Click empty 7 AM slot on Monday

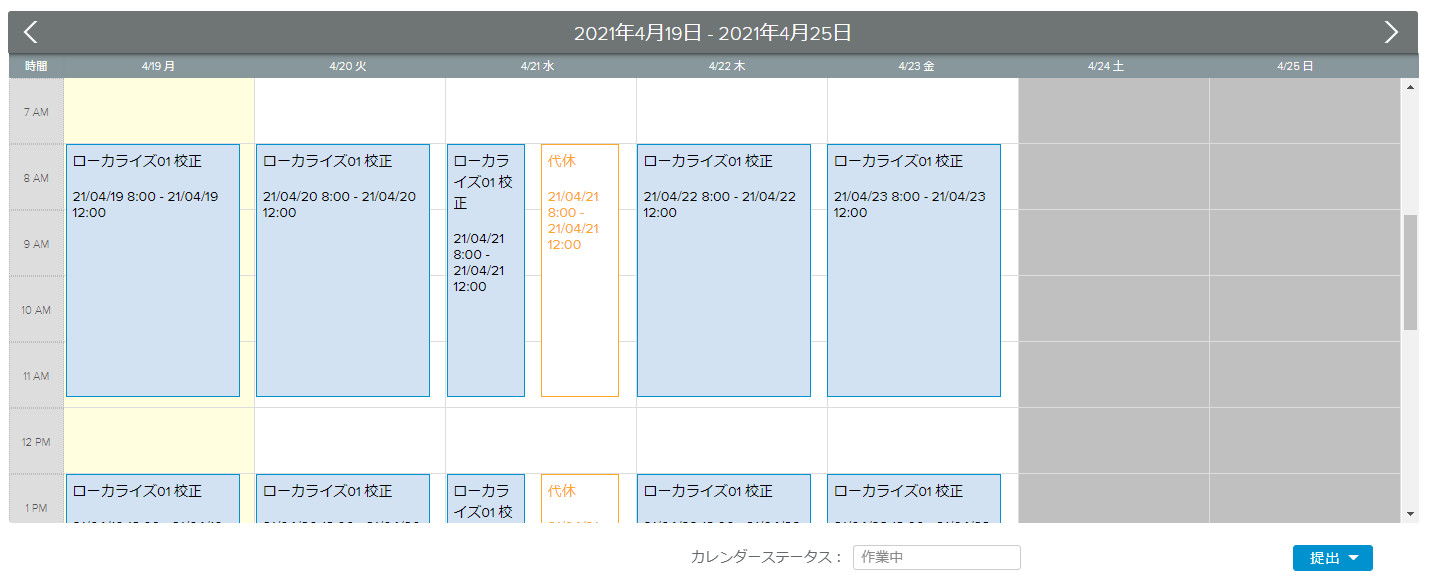point(158,111)
